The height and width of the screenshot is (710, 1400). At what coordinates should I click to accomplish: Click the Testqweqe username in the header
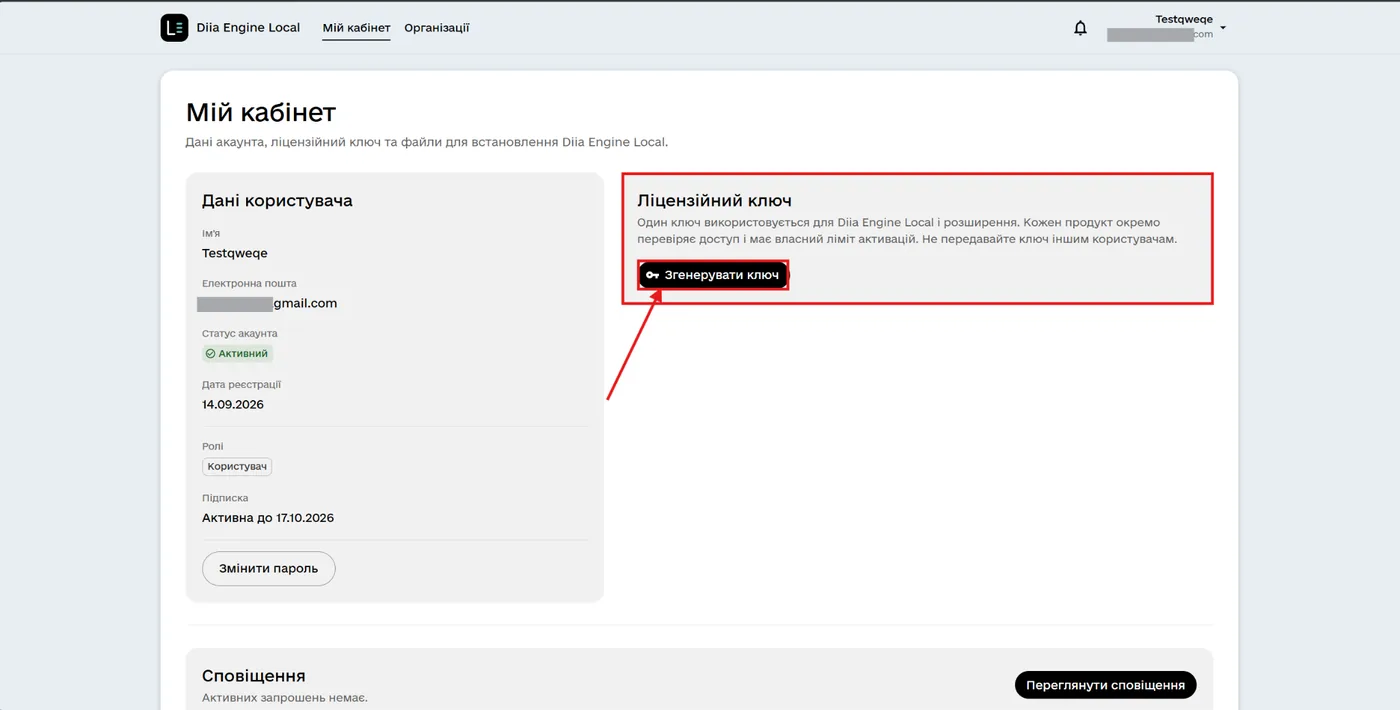[1184, 19]
